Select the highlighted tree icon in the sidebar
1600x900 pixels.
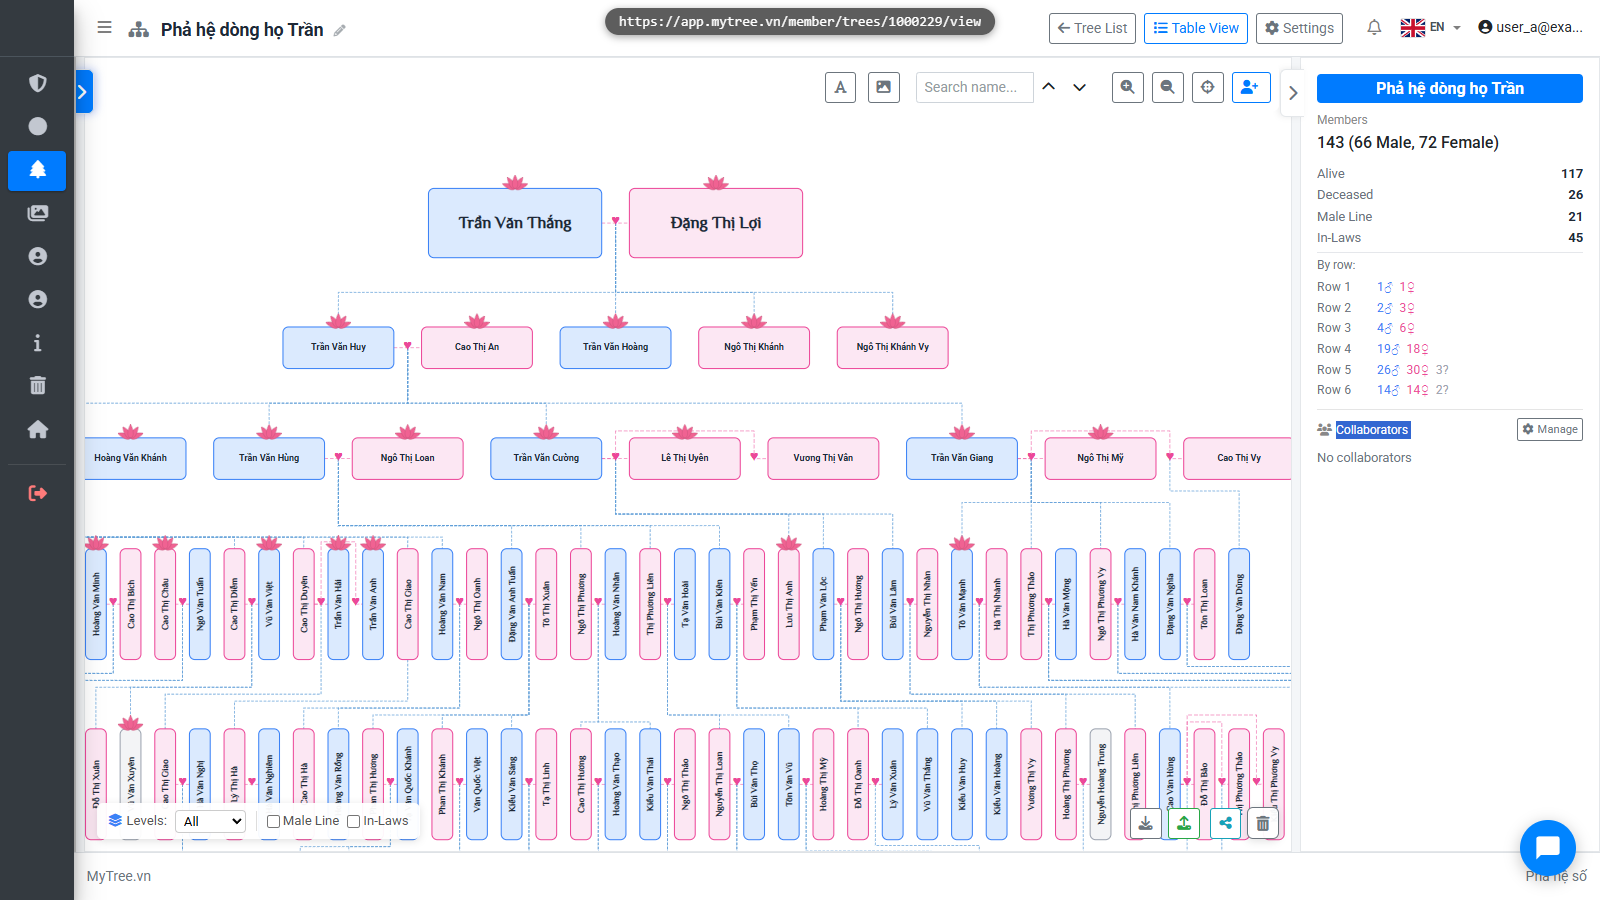pos(37,170)
